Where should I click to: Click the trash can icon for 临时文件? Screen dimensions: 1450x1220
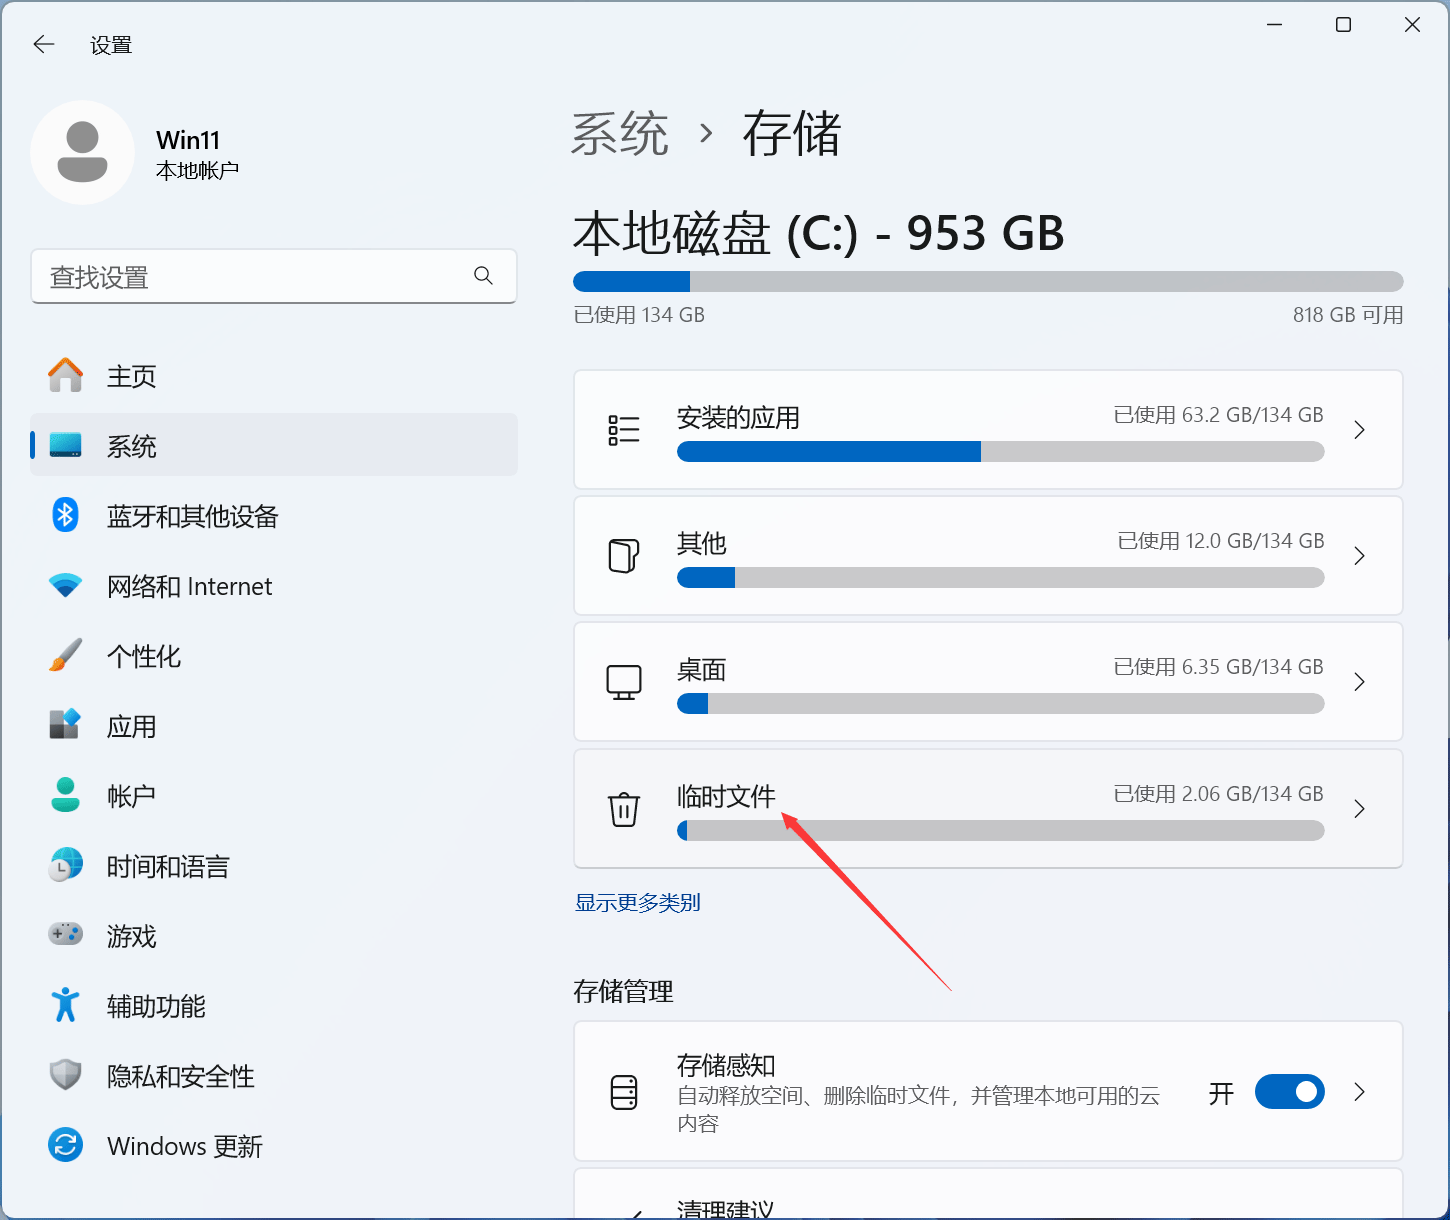[624, 808]
